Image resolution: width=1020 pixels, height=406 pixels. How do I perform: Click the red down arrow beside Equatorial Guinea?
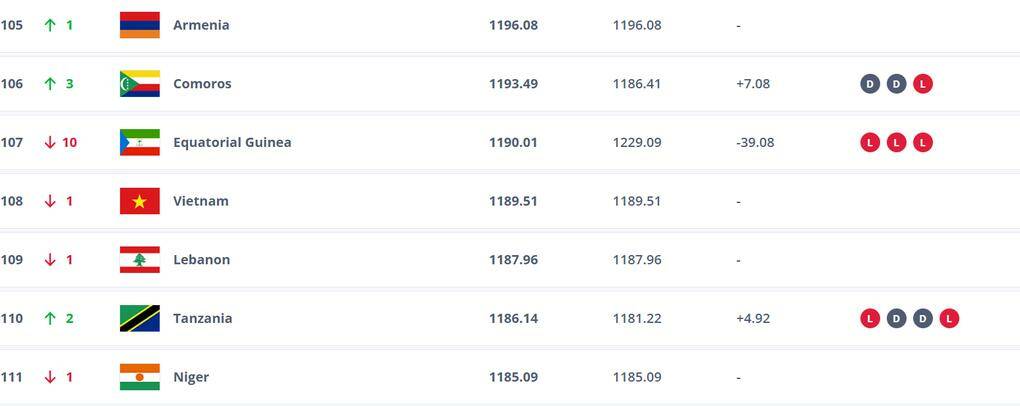(49, 142)
